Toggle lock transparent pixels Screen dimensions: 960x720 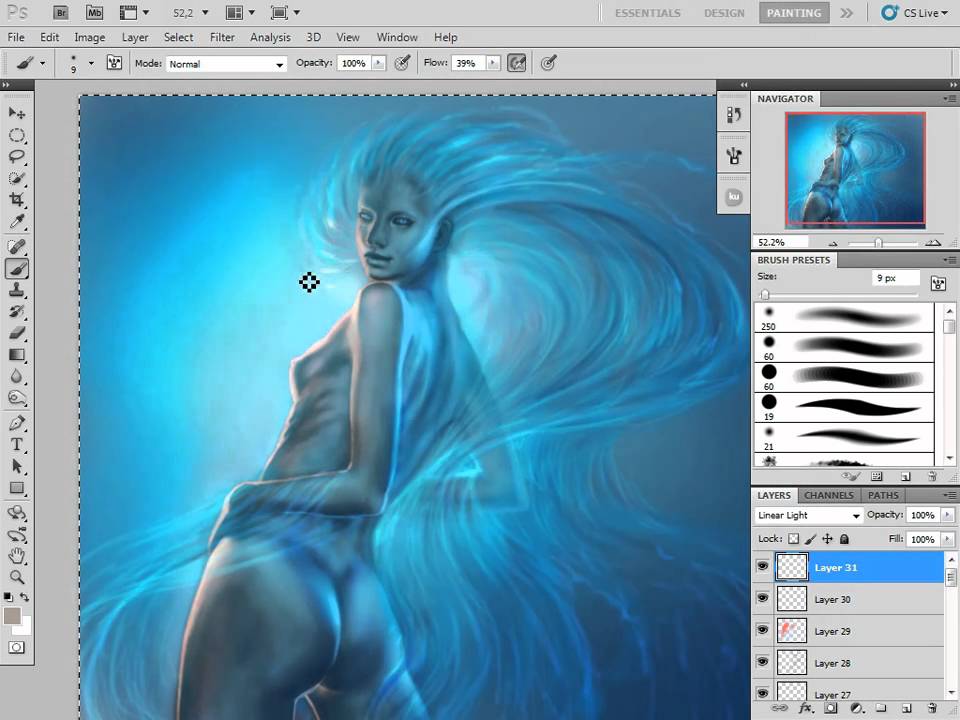(x=793, y=539)
